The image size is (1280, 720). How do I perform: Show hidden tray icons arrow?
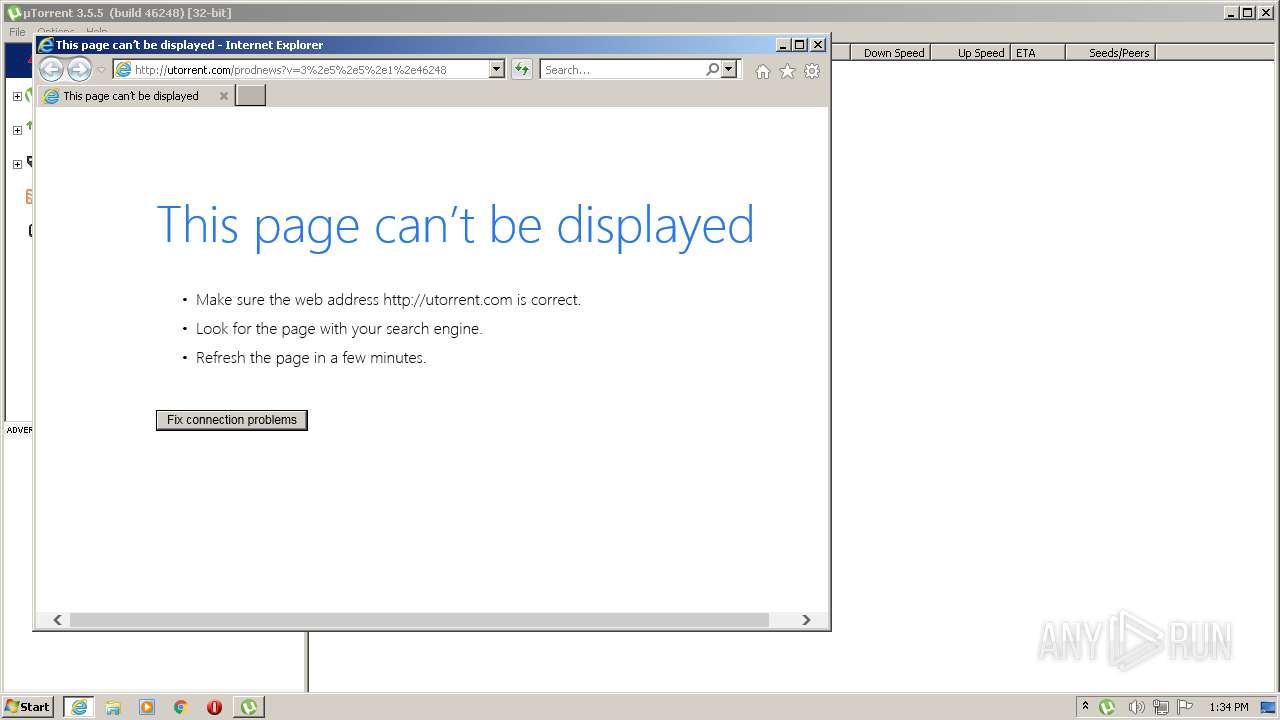(1085, 707)
